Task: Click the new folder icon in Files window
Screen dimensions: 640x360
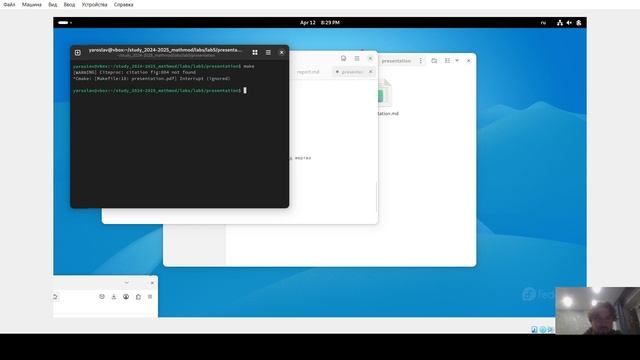Action: point(434,61)
